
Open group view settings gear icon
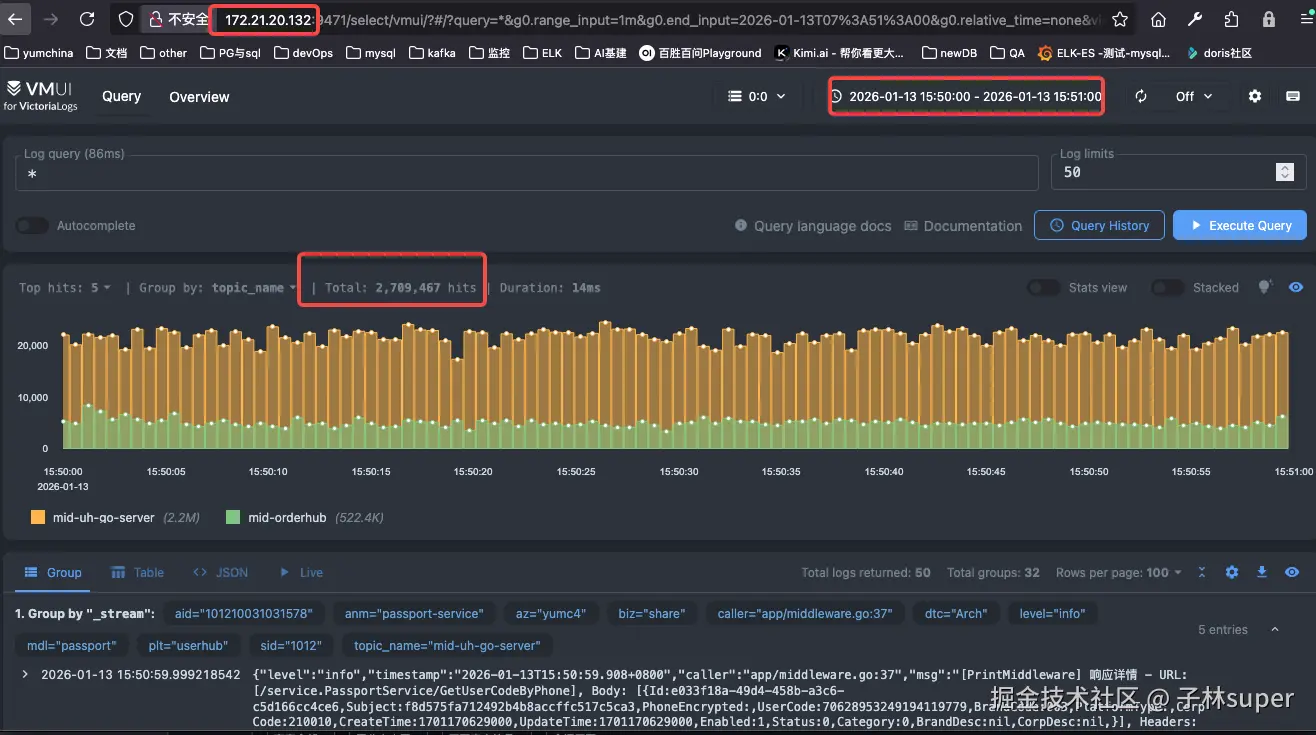[1232, 573]
